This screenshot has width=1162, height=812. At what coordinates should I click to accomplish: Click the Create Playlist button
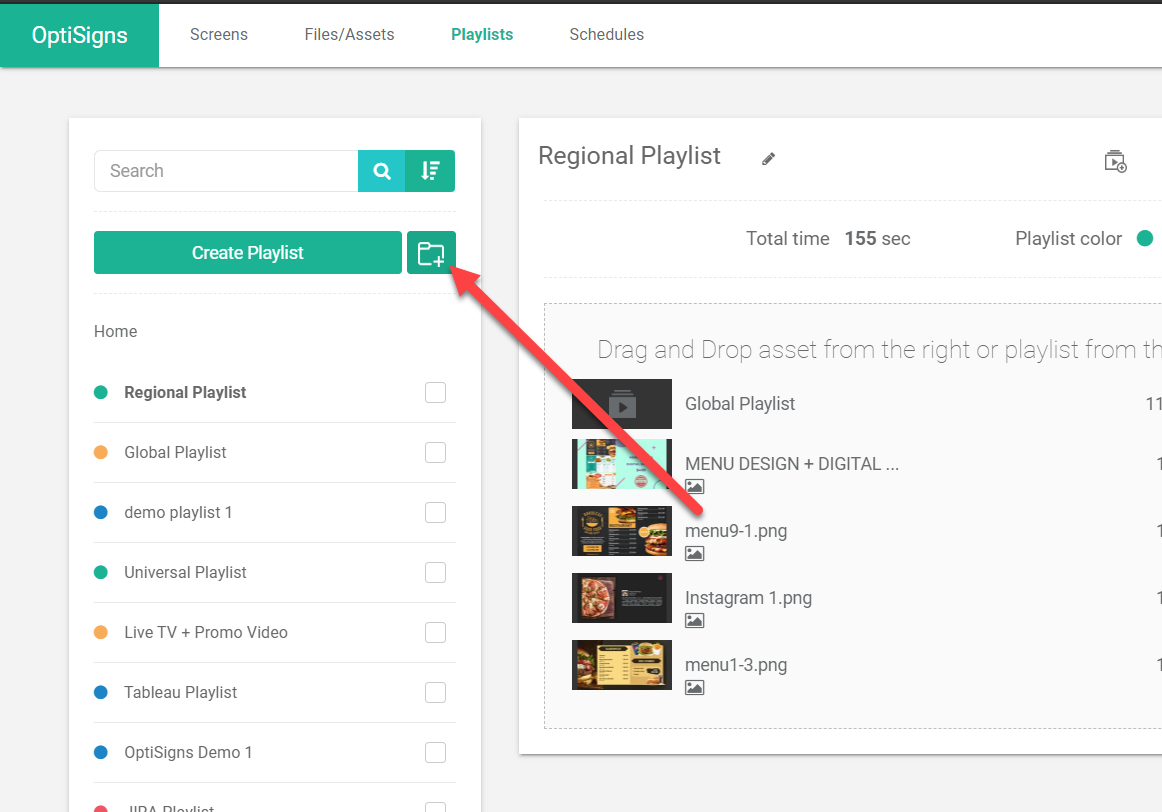248,253
